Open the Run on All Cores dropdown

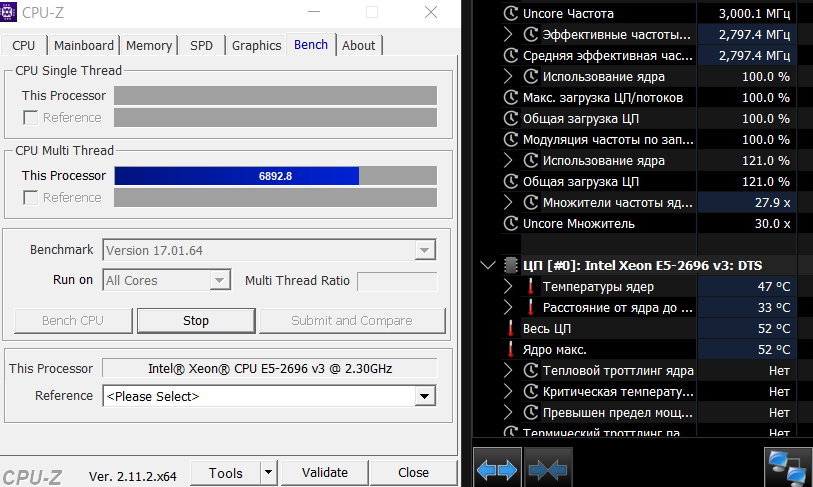click(220, 281)
